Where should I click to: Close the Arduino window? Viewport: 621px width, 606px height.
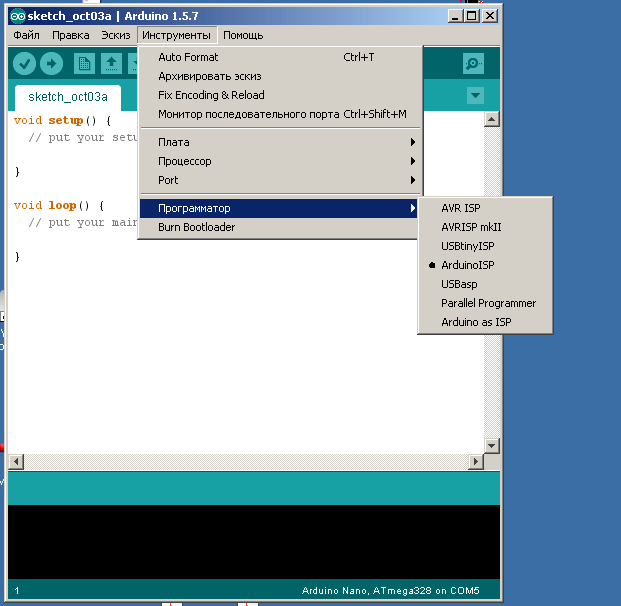tap(490, 16)
